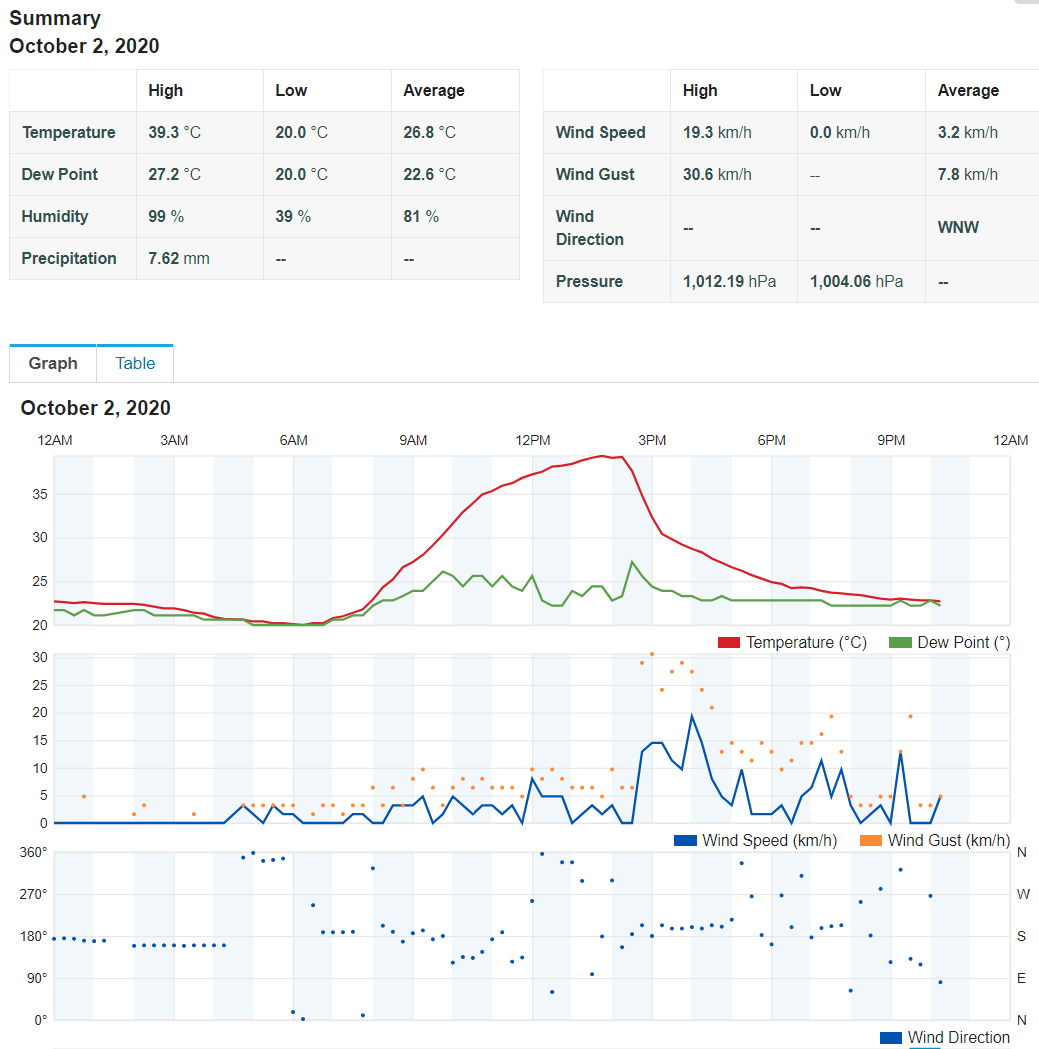Image resolution: width=1039 pixels, height=1049 pixels.
Task: Select the Graph tab
Action: tap(53, 363)
